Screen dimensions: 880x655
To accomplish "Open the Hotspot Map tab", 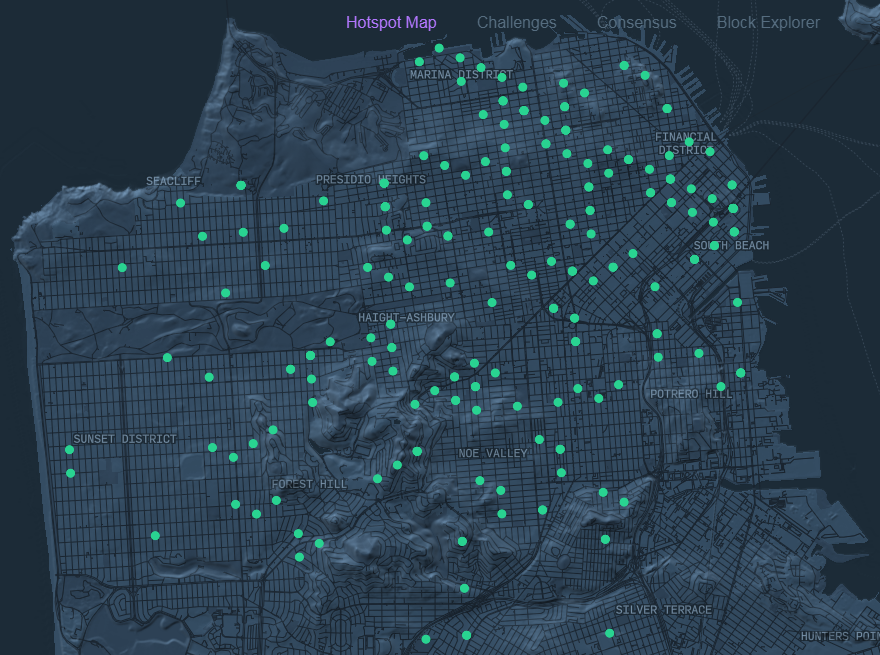I will pyautogui.click(x=391, y=22).
